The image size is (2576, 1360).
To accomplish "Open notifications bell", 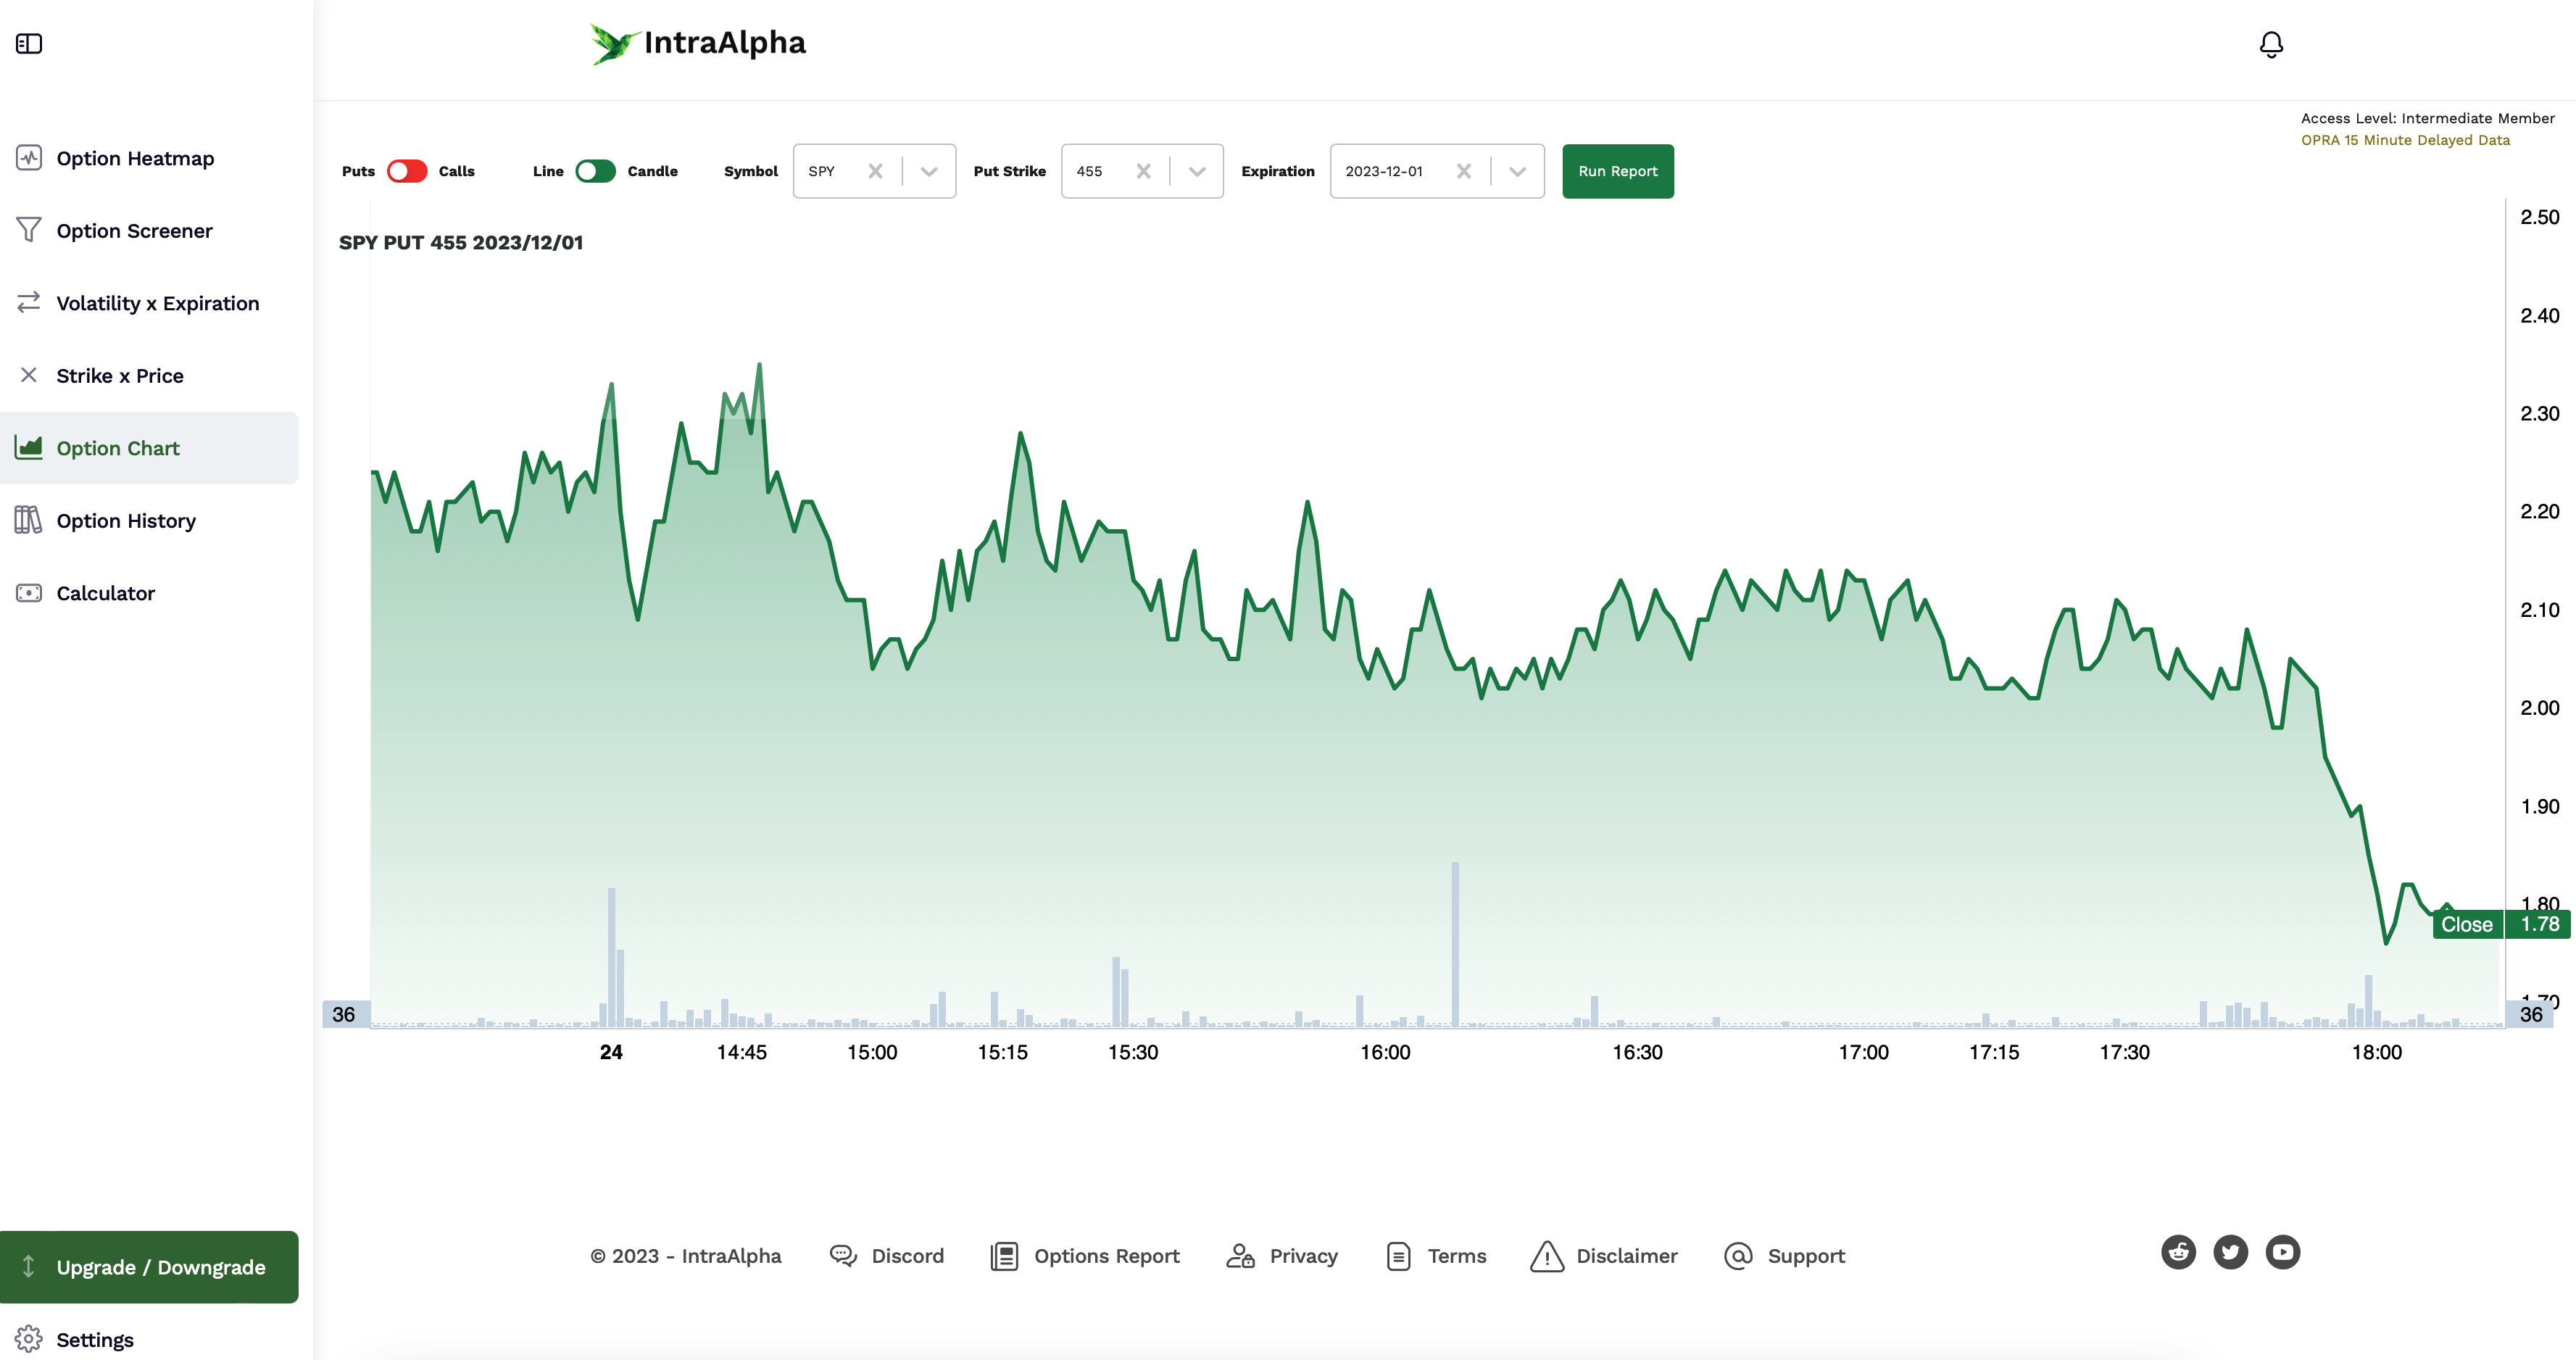I will [2270, 44].
